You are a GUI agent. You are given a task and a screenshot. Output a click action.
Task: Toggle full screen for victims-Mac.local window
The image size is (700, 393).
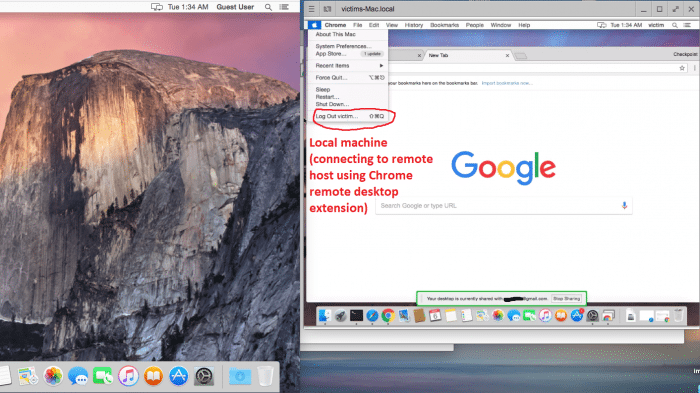(675, 9)
